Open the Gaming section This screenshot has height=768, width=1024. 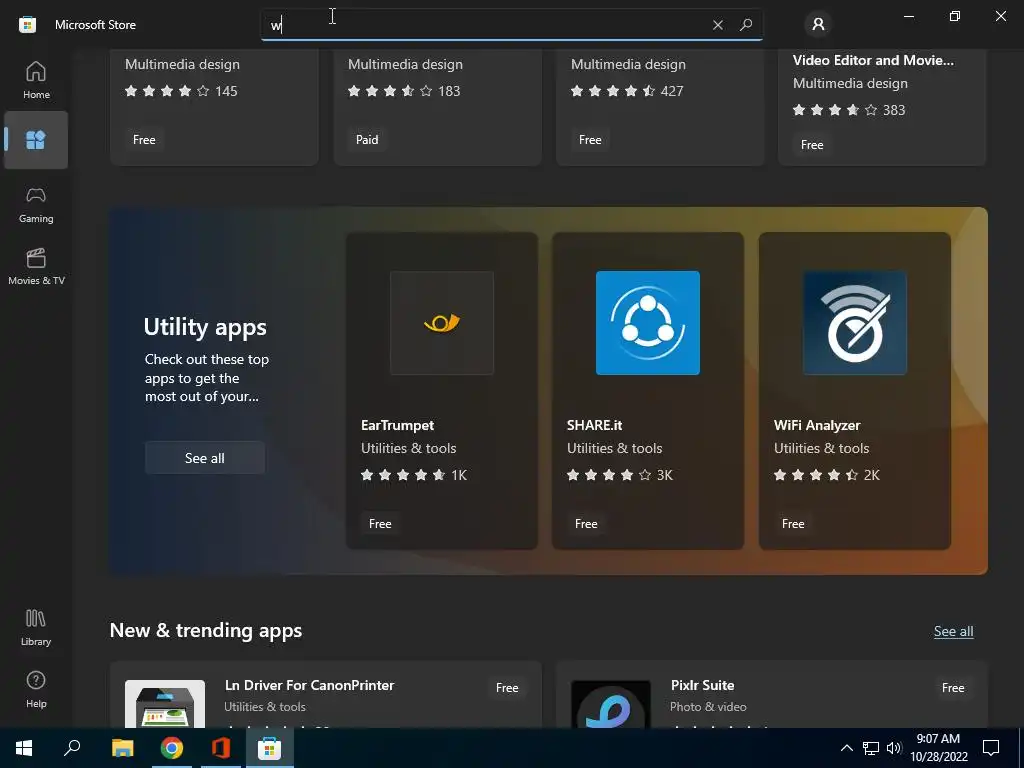tap(36, 205)
